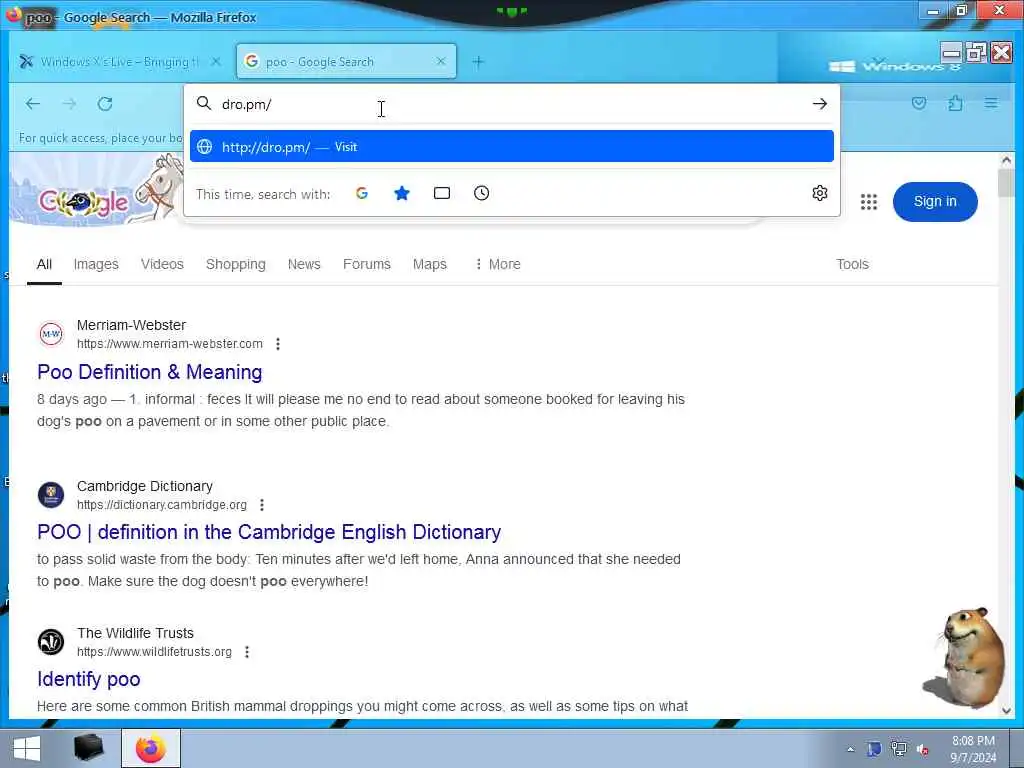The height and width of the screenshot is (768, 1024).
Task: Switch to Videos results
Action: [162, 264]
